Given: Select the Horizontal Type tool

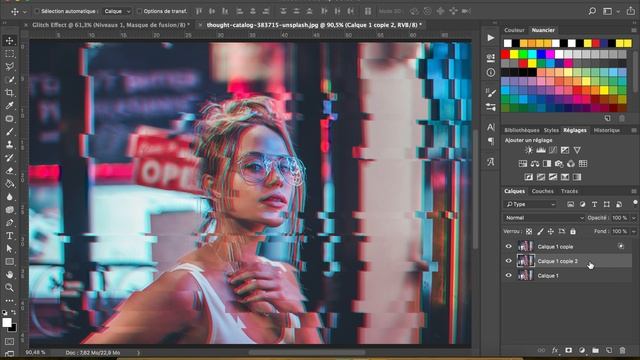Looking at the screenshot, I should 9,236.
